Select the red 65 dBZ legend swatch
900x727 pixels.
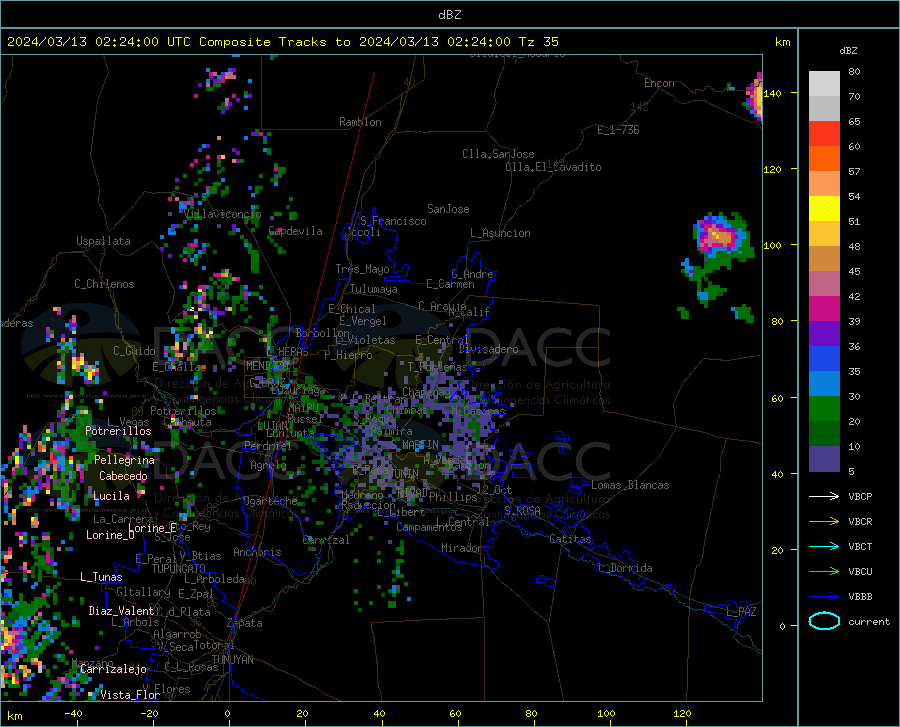click(x=824, y=133)
